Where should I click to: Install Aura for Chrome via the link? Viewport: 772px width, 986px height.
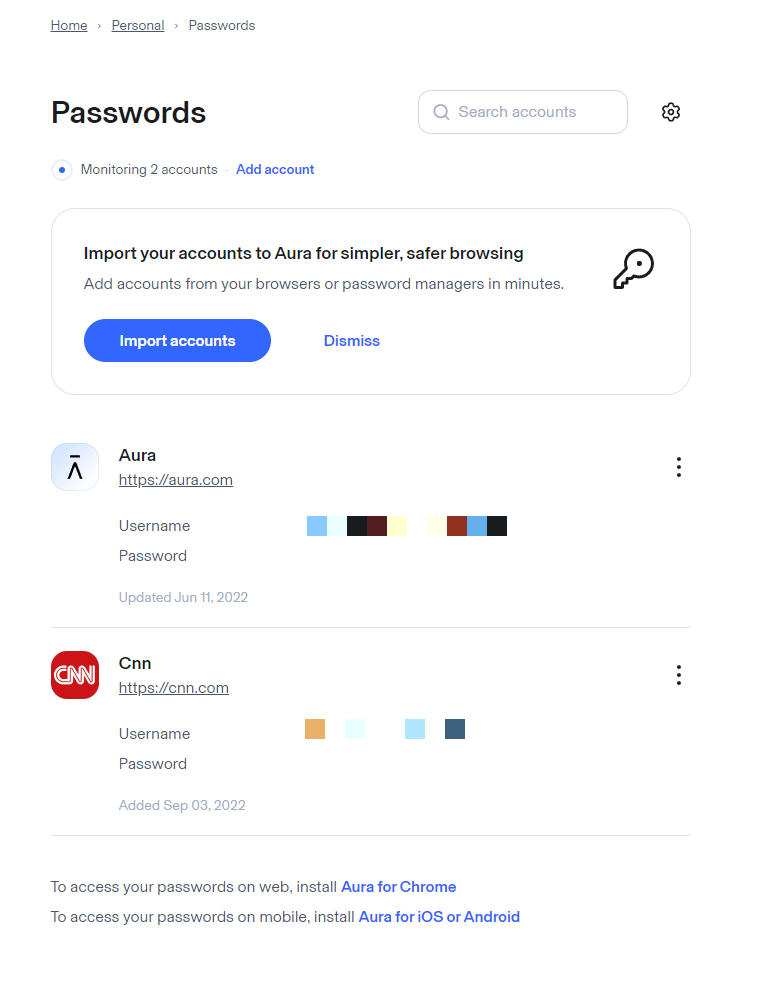pyautogui.click(x=398, y=886)
